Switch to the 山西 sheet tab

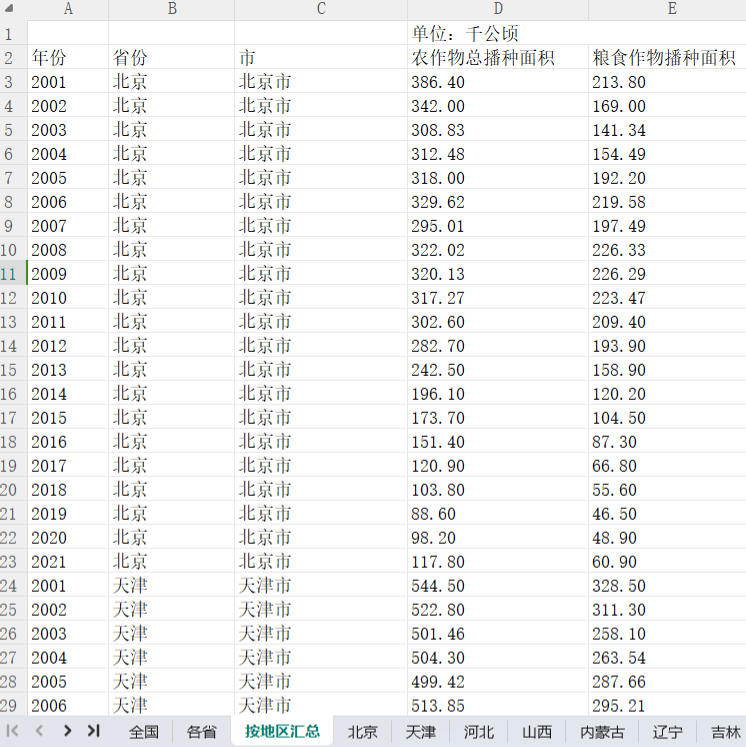(537, 732)
